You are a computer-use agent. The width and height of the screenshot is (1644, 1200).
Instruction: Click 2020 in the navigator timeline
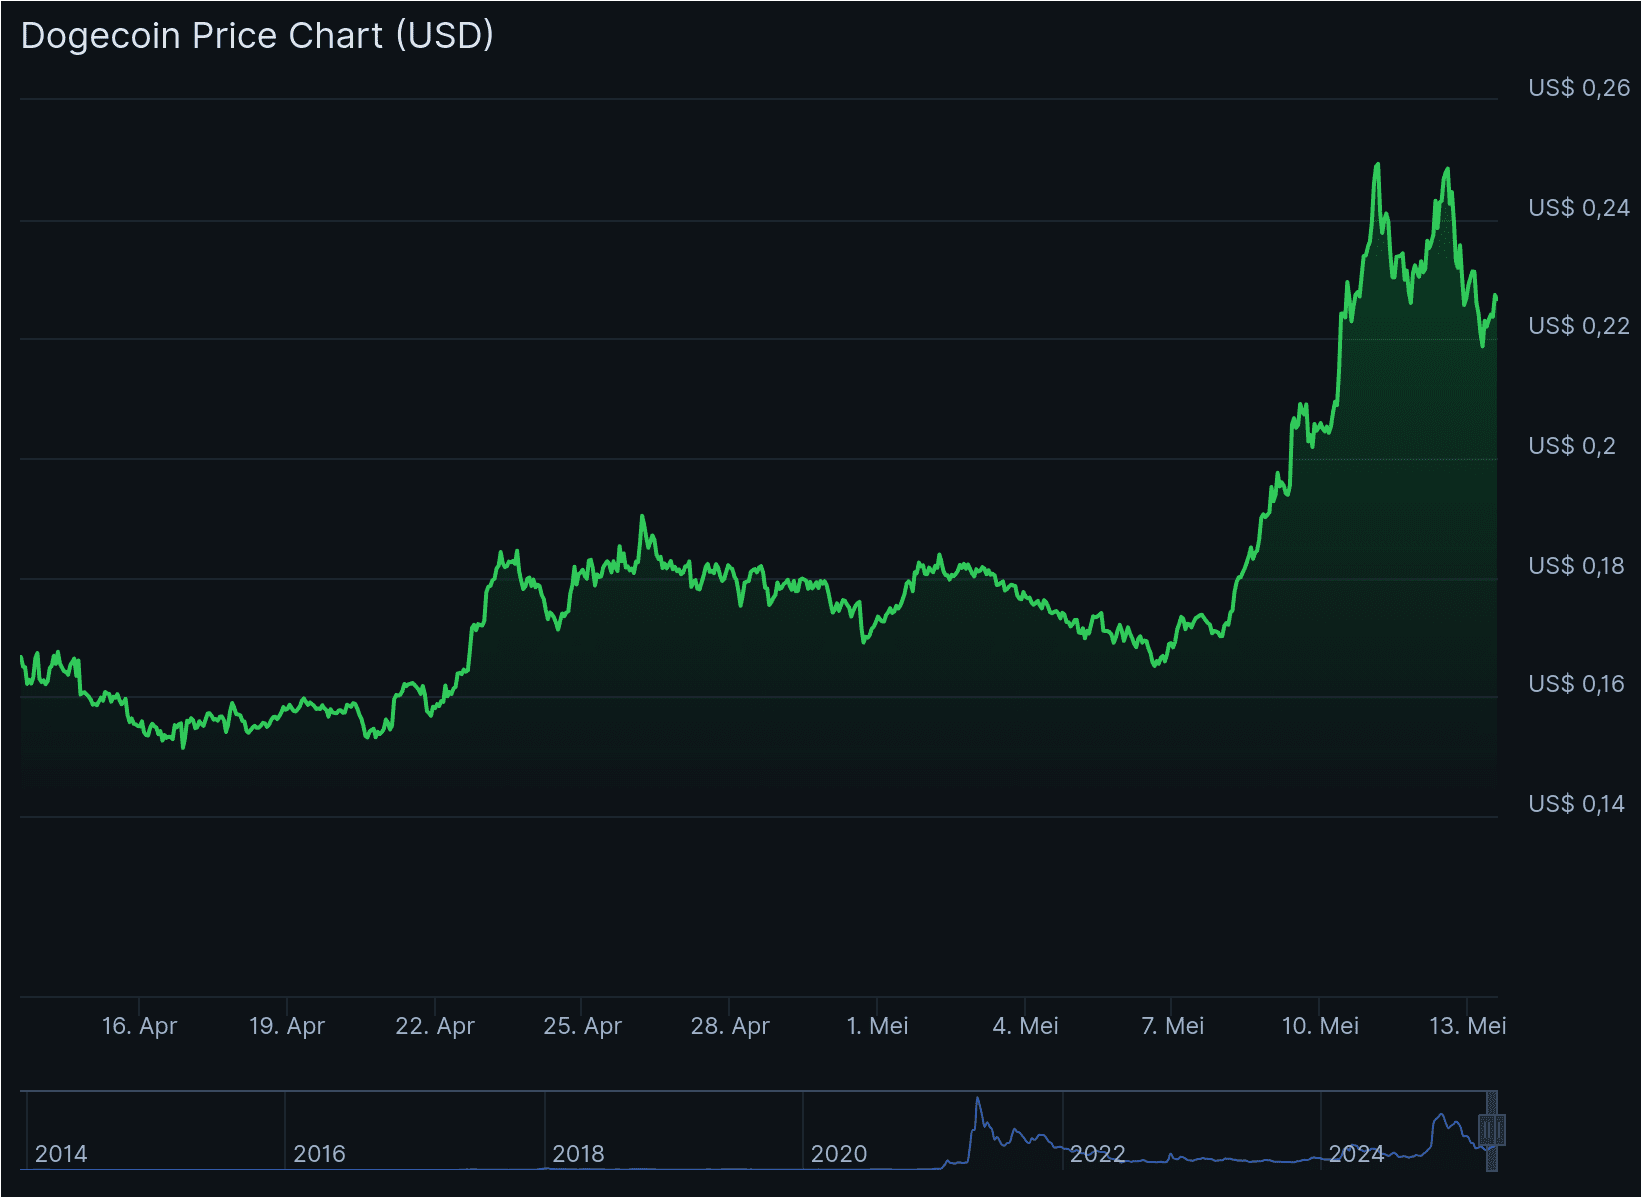pos(839,1154)
